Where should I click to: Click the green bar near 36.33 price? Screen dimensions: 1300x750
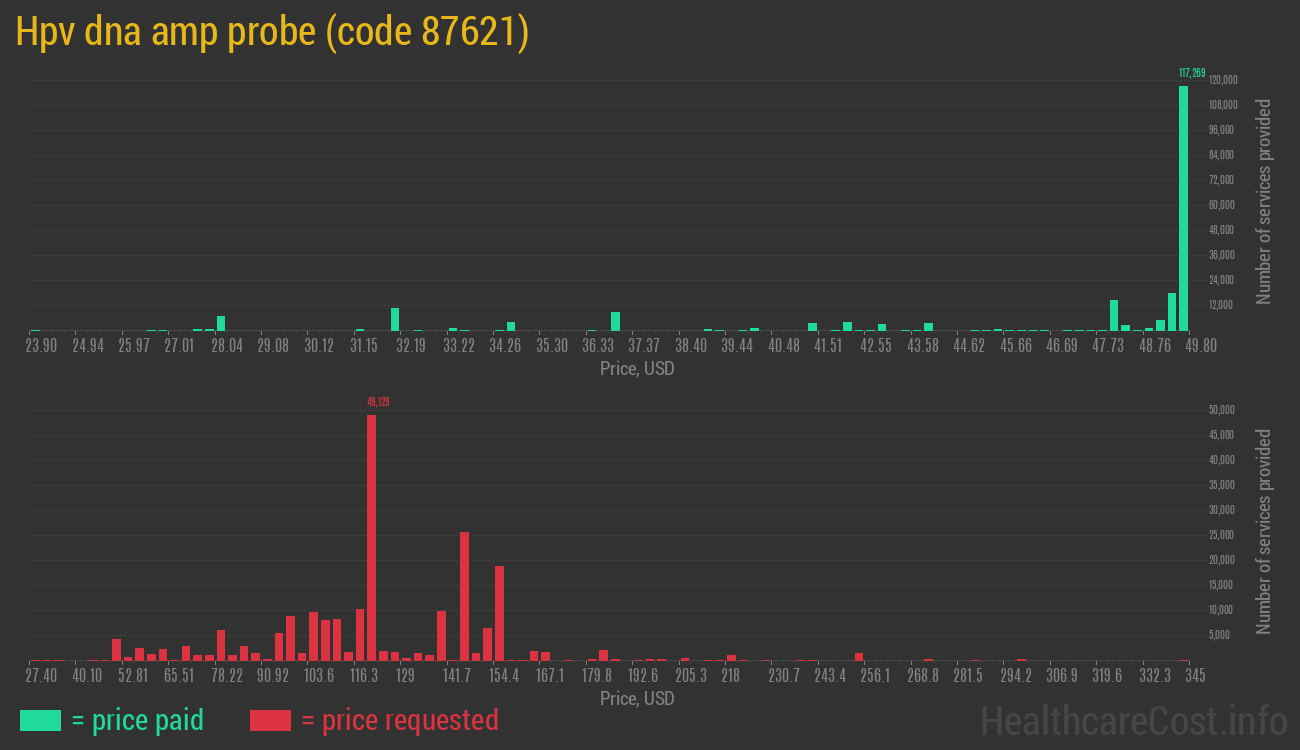tap(615, 321)
